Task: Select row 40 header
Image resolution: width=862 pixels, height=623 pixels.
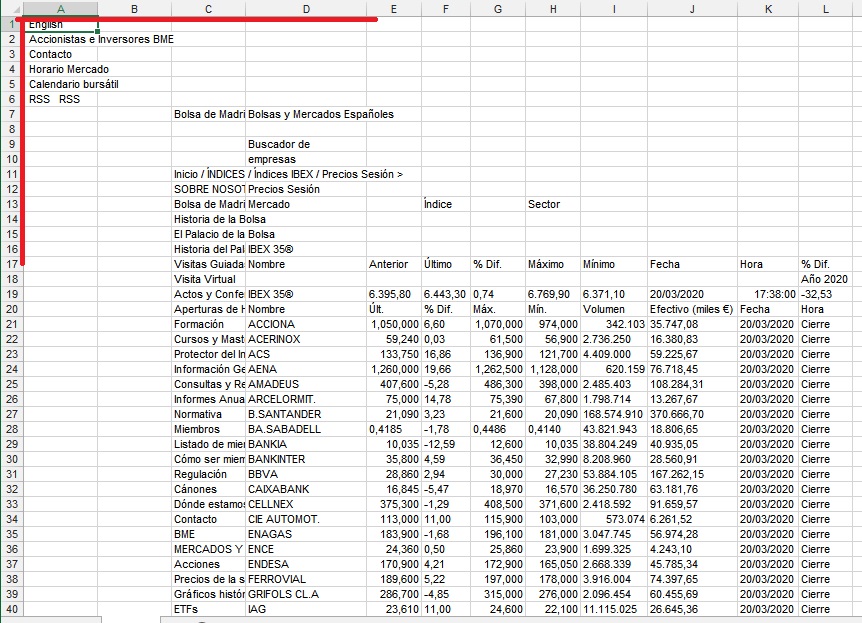Action: 12,609
